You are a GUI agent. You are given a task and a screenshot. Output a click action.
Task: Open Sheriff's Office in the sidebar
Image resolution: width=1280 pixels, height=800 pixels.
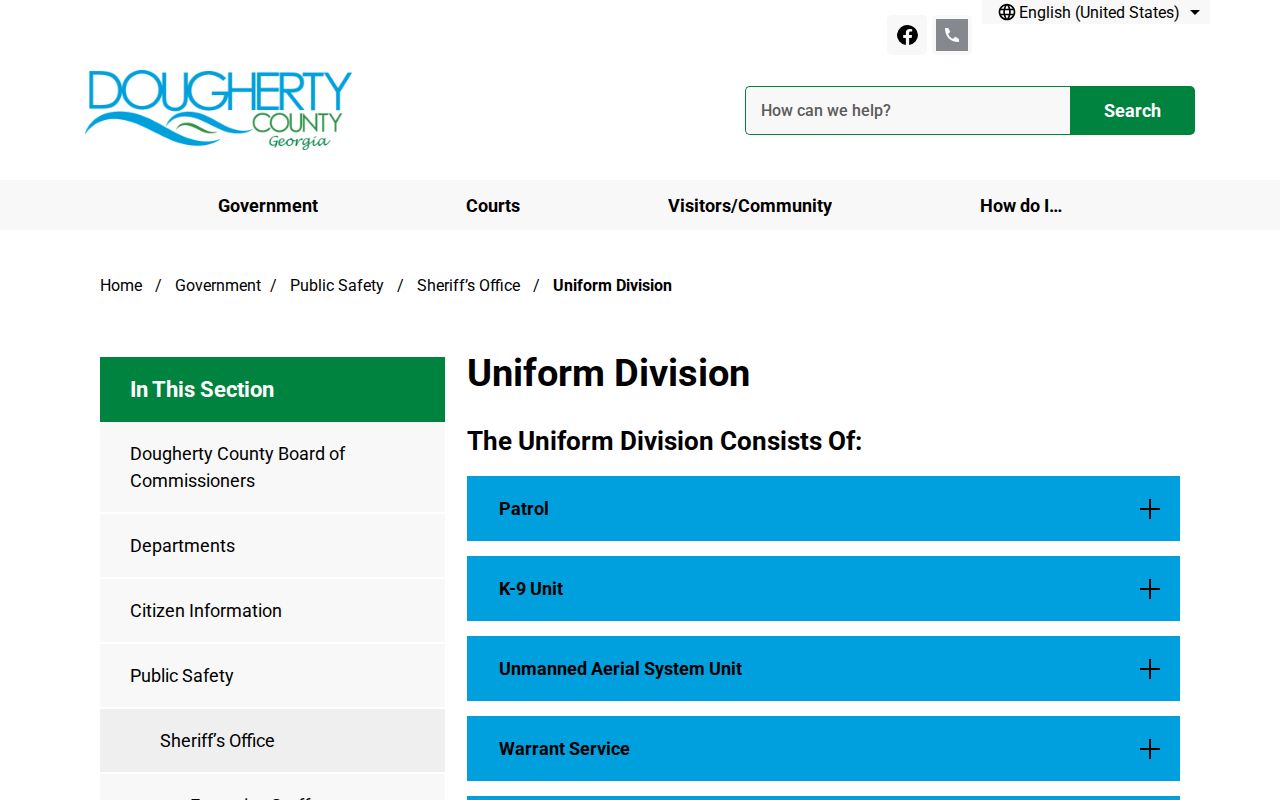point(272,741)
